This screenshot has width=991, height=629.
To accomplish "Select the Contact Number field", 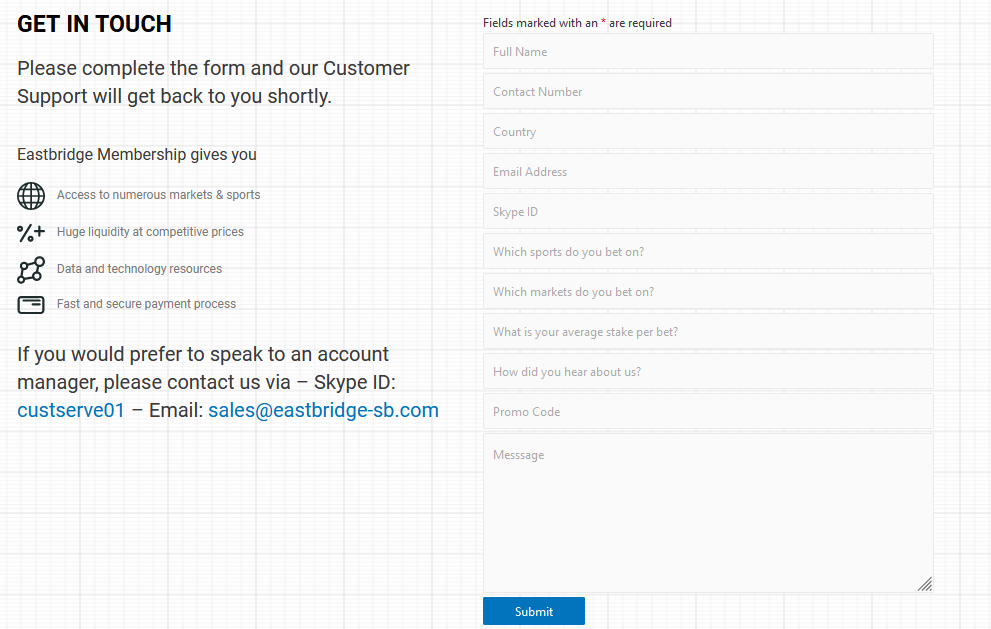I will [708, 92].
